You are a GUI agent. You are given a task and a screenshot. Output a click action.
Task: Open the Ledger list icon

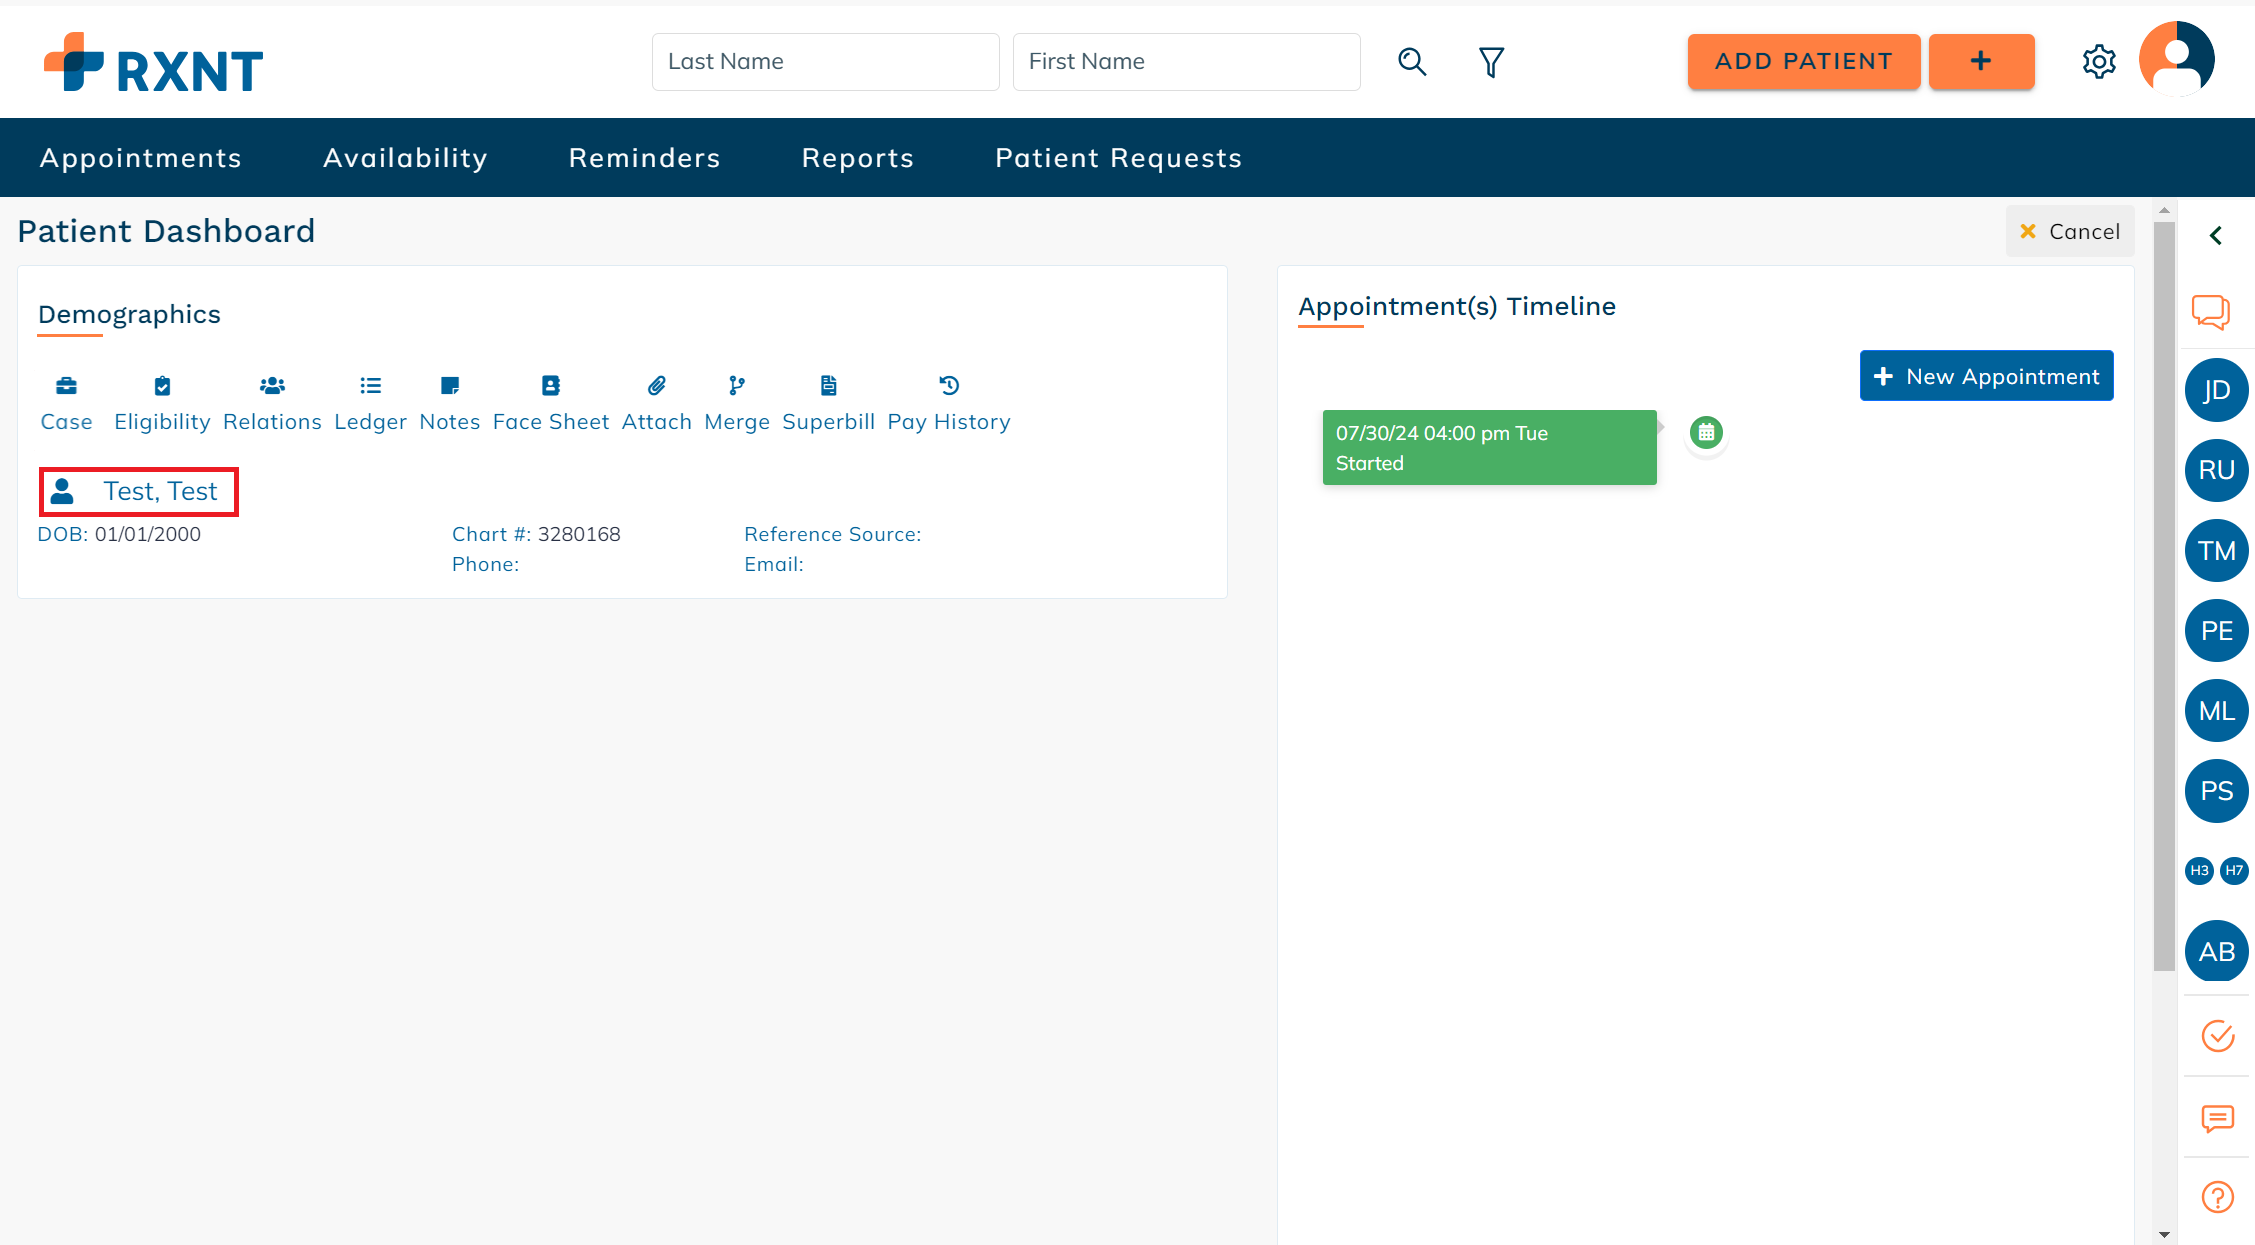click(370, 386)
